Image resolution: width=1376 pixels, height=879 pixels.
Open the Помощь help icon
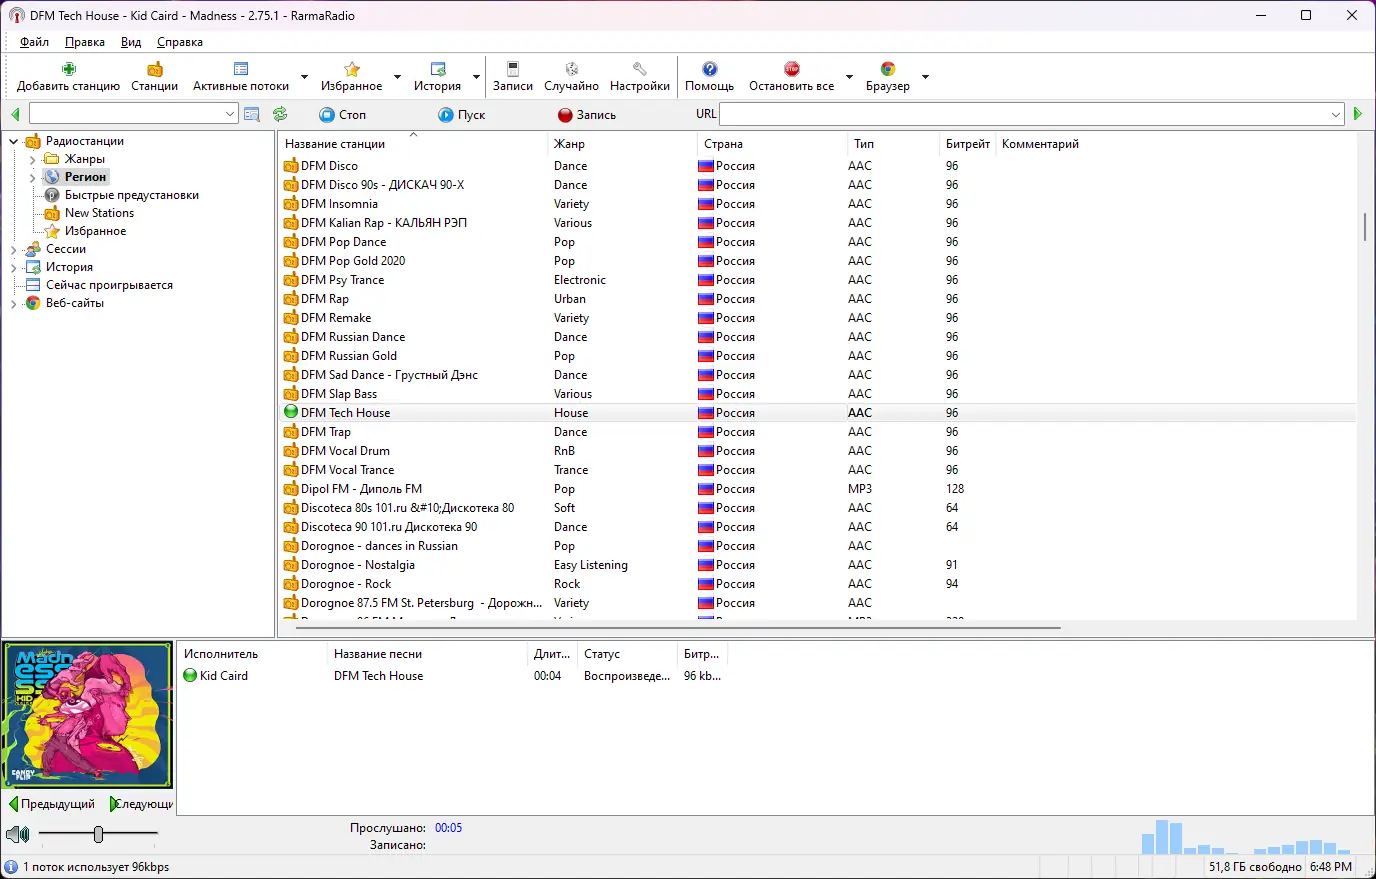click(710, 69)
